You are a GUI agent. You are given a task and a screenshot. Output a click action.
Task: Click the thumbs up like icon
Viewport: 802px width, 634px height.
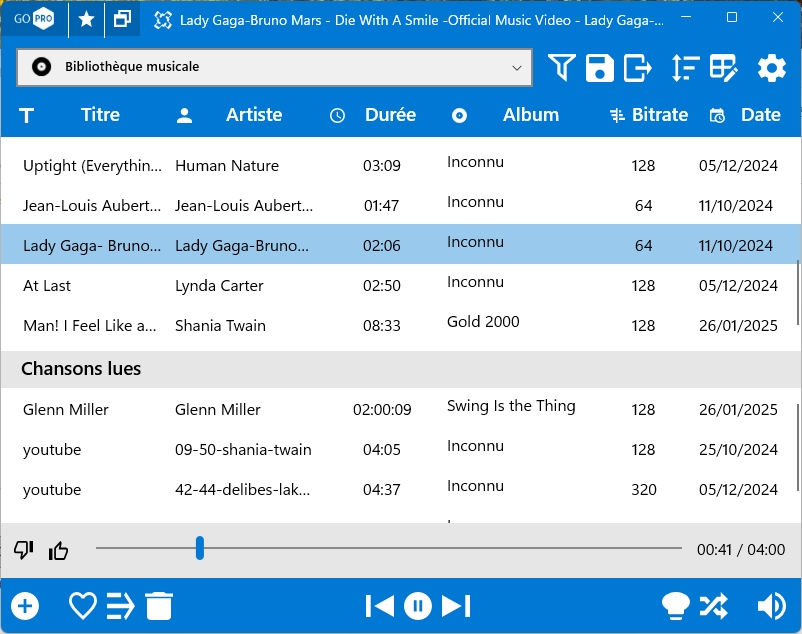pos(58,550)
